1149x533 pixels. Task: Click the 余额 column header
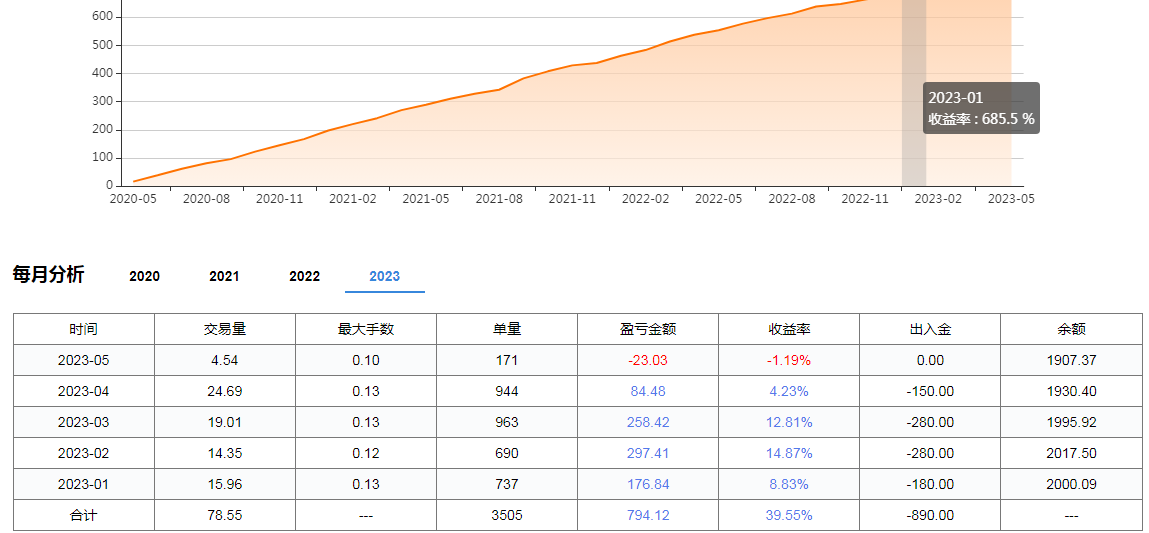(x=1071, y=329)
